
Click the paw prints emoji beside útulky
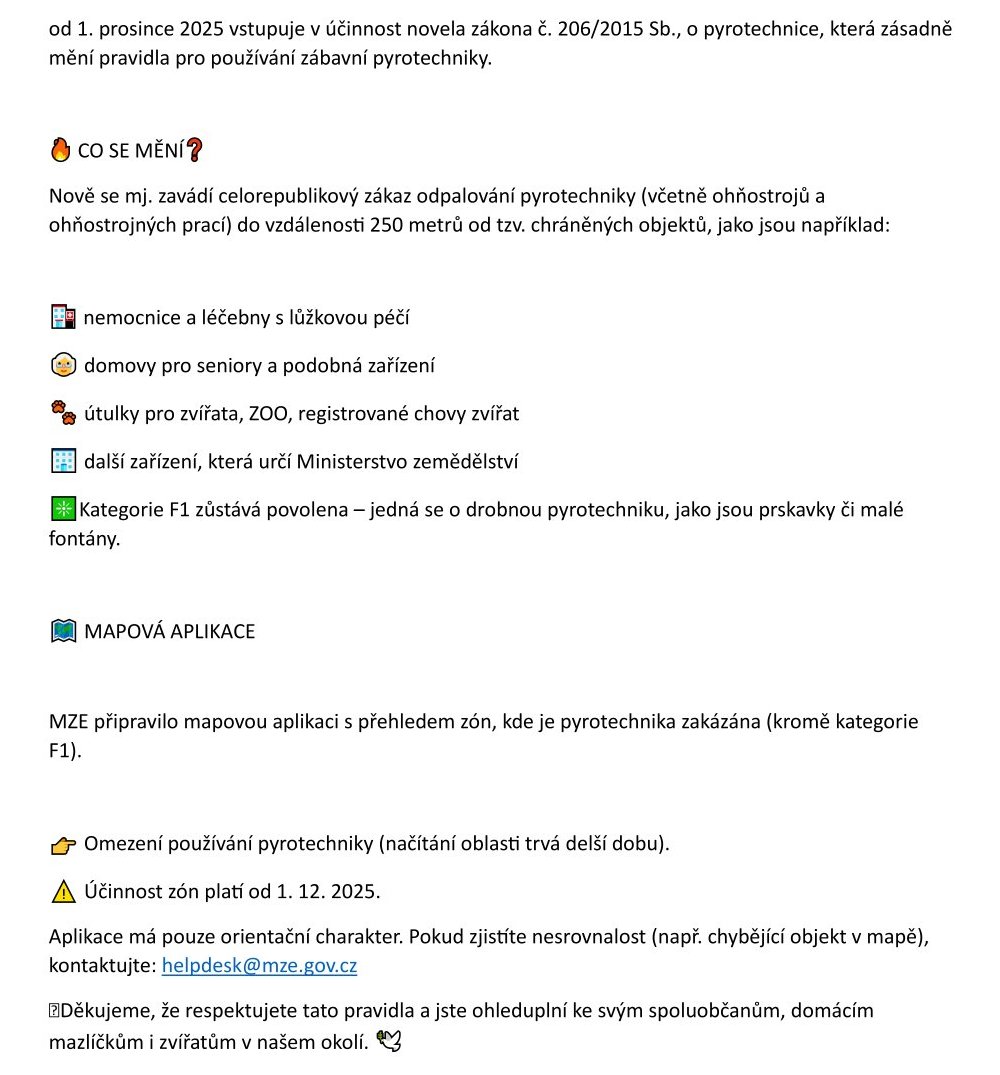(x=63, y=413)
